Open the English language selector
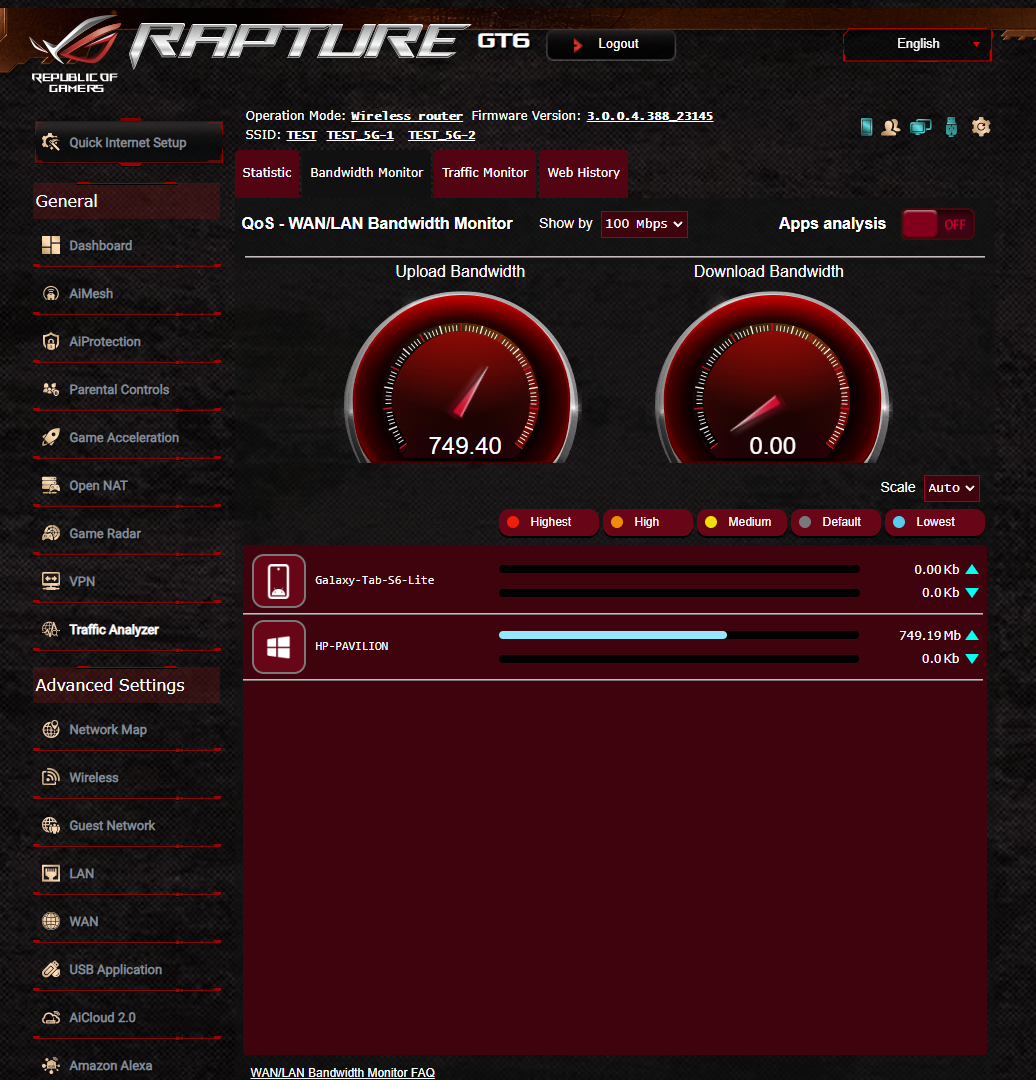The image size is (1036, 1080). [x=916, y=44]
